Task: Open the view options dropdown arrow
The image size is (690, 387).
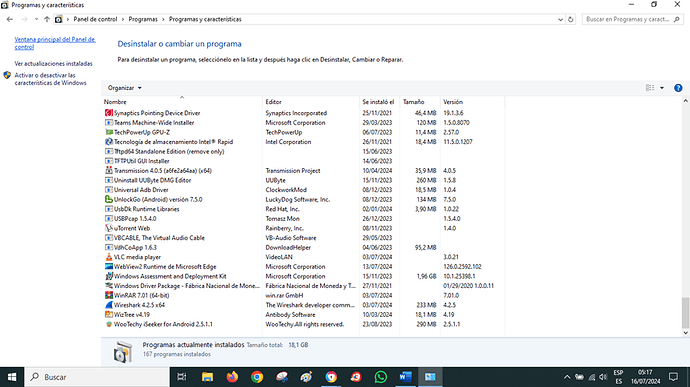Action: click(x=662, y=88)
